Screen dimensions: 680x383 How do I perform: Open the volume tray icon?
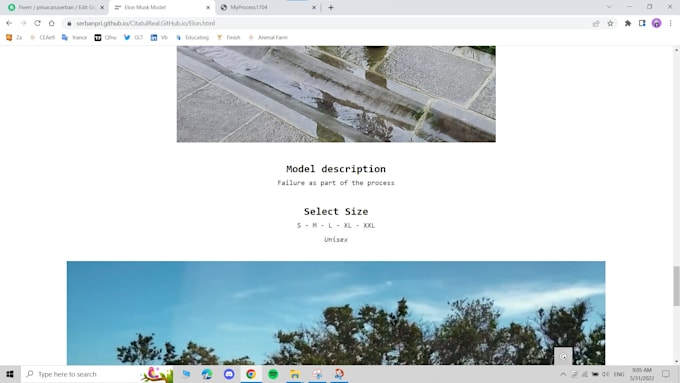click(605, 374)
